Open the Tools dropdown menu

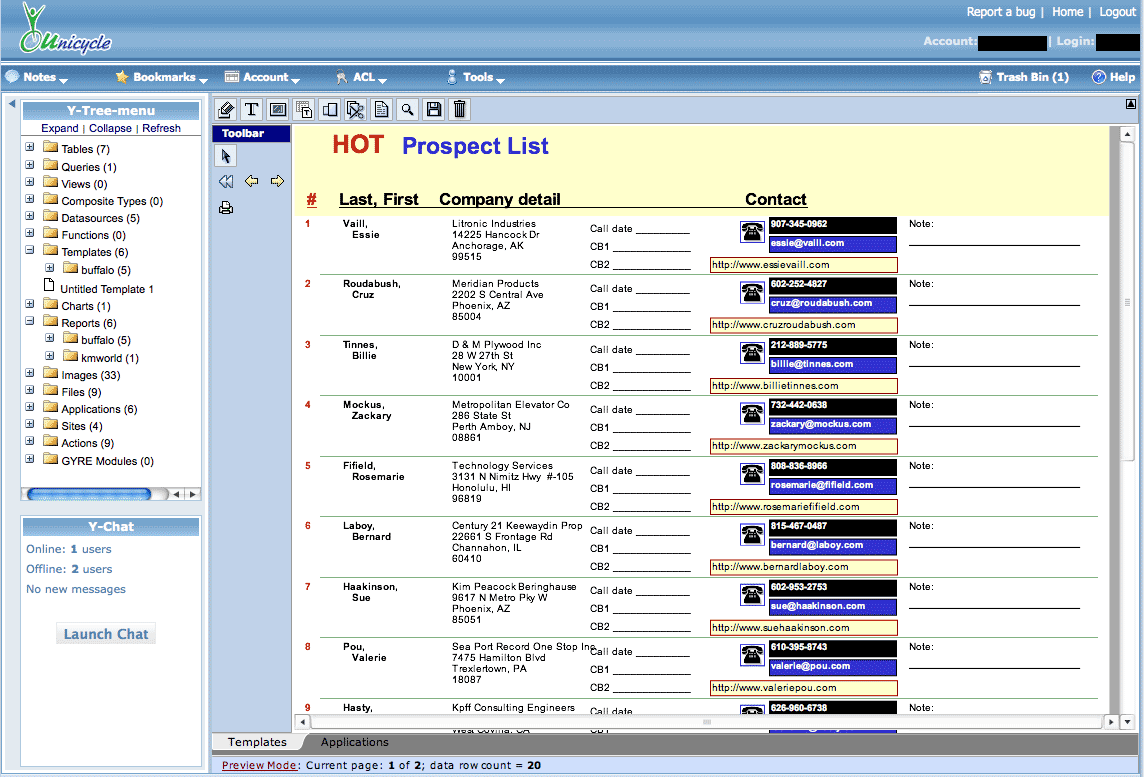[x=478, y=77]
